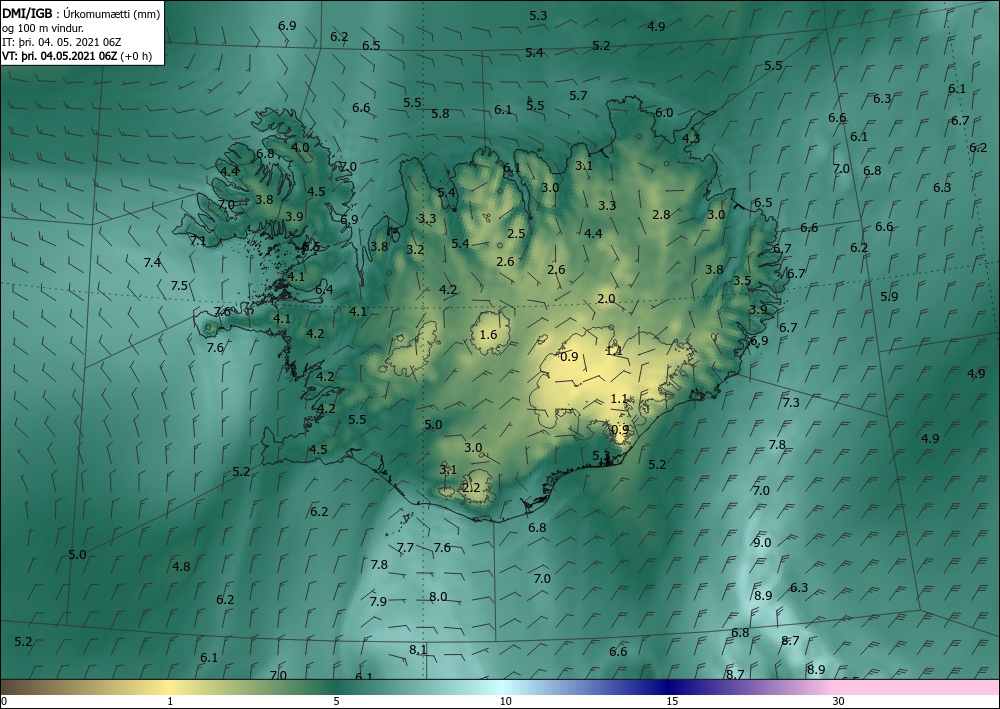Viewport: 1000px width, 709px height.
Task: Click the 2.8 value in northeast Iceland
Action: click(661, 214)
